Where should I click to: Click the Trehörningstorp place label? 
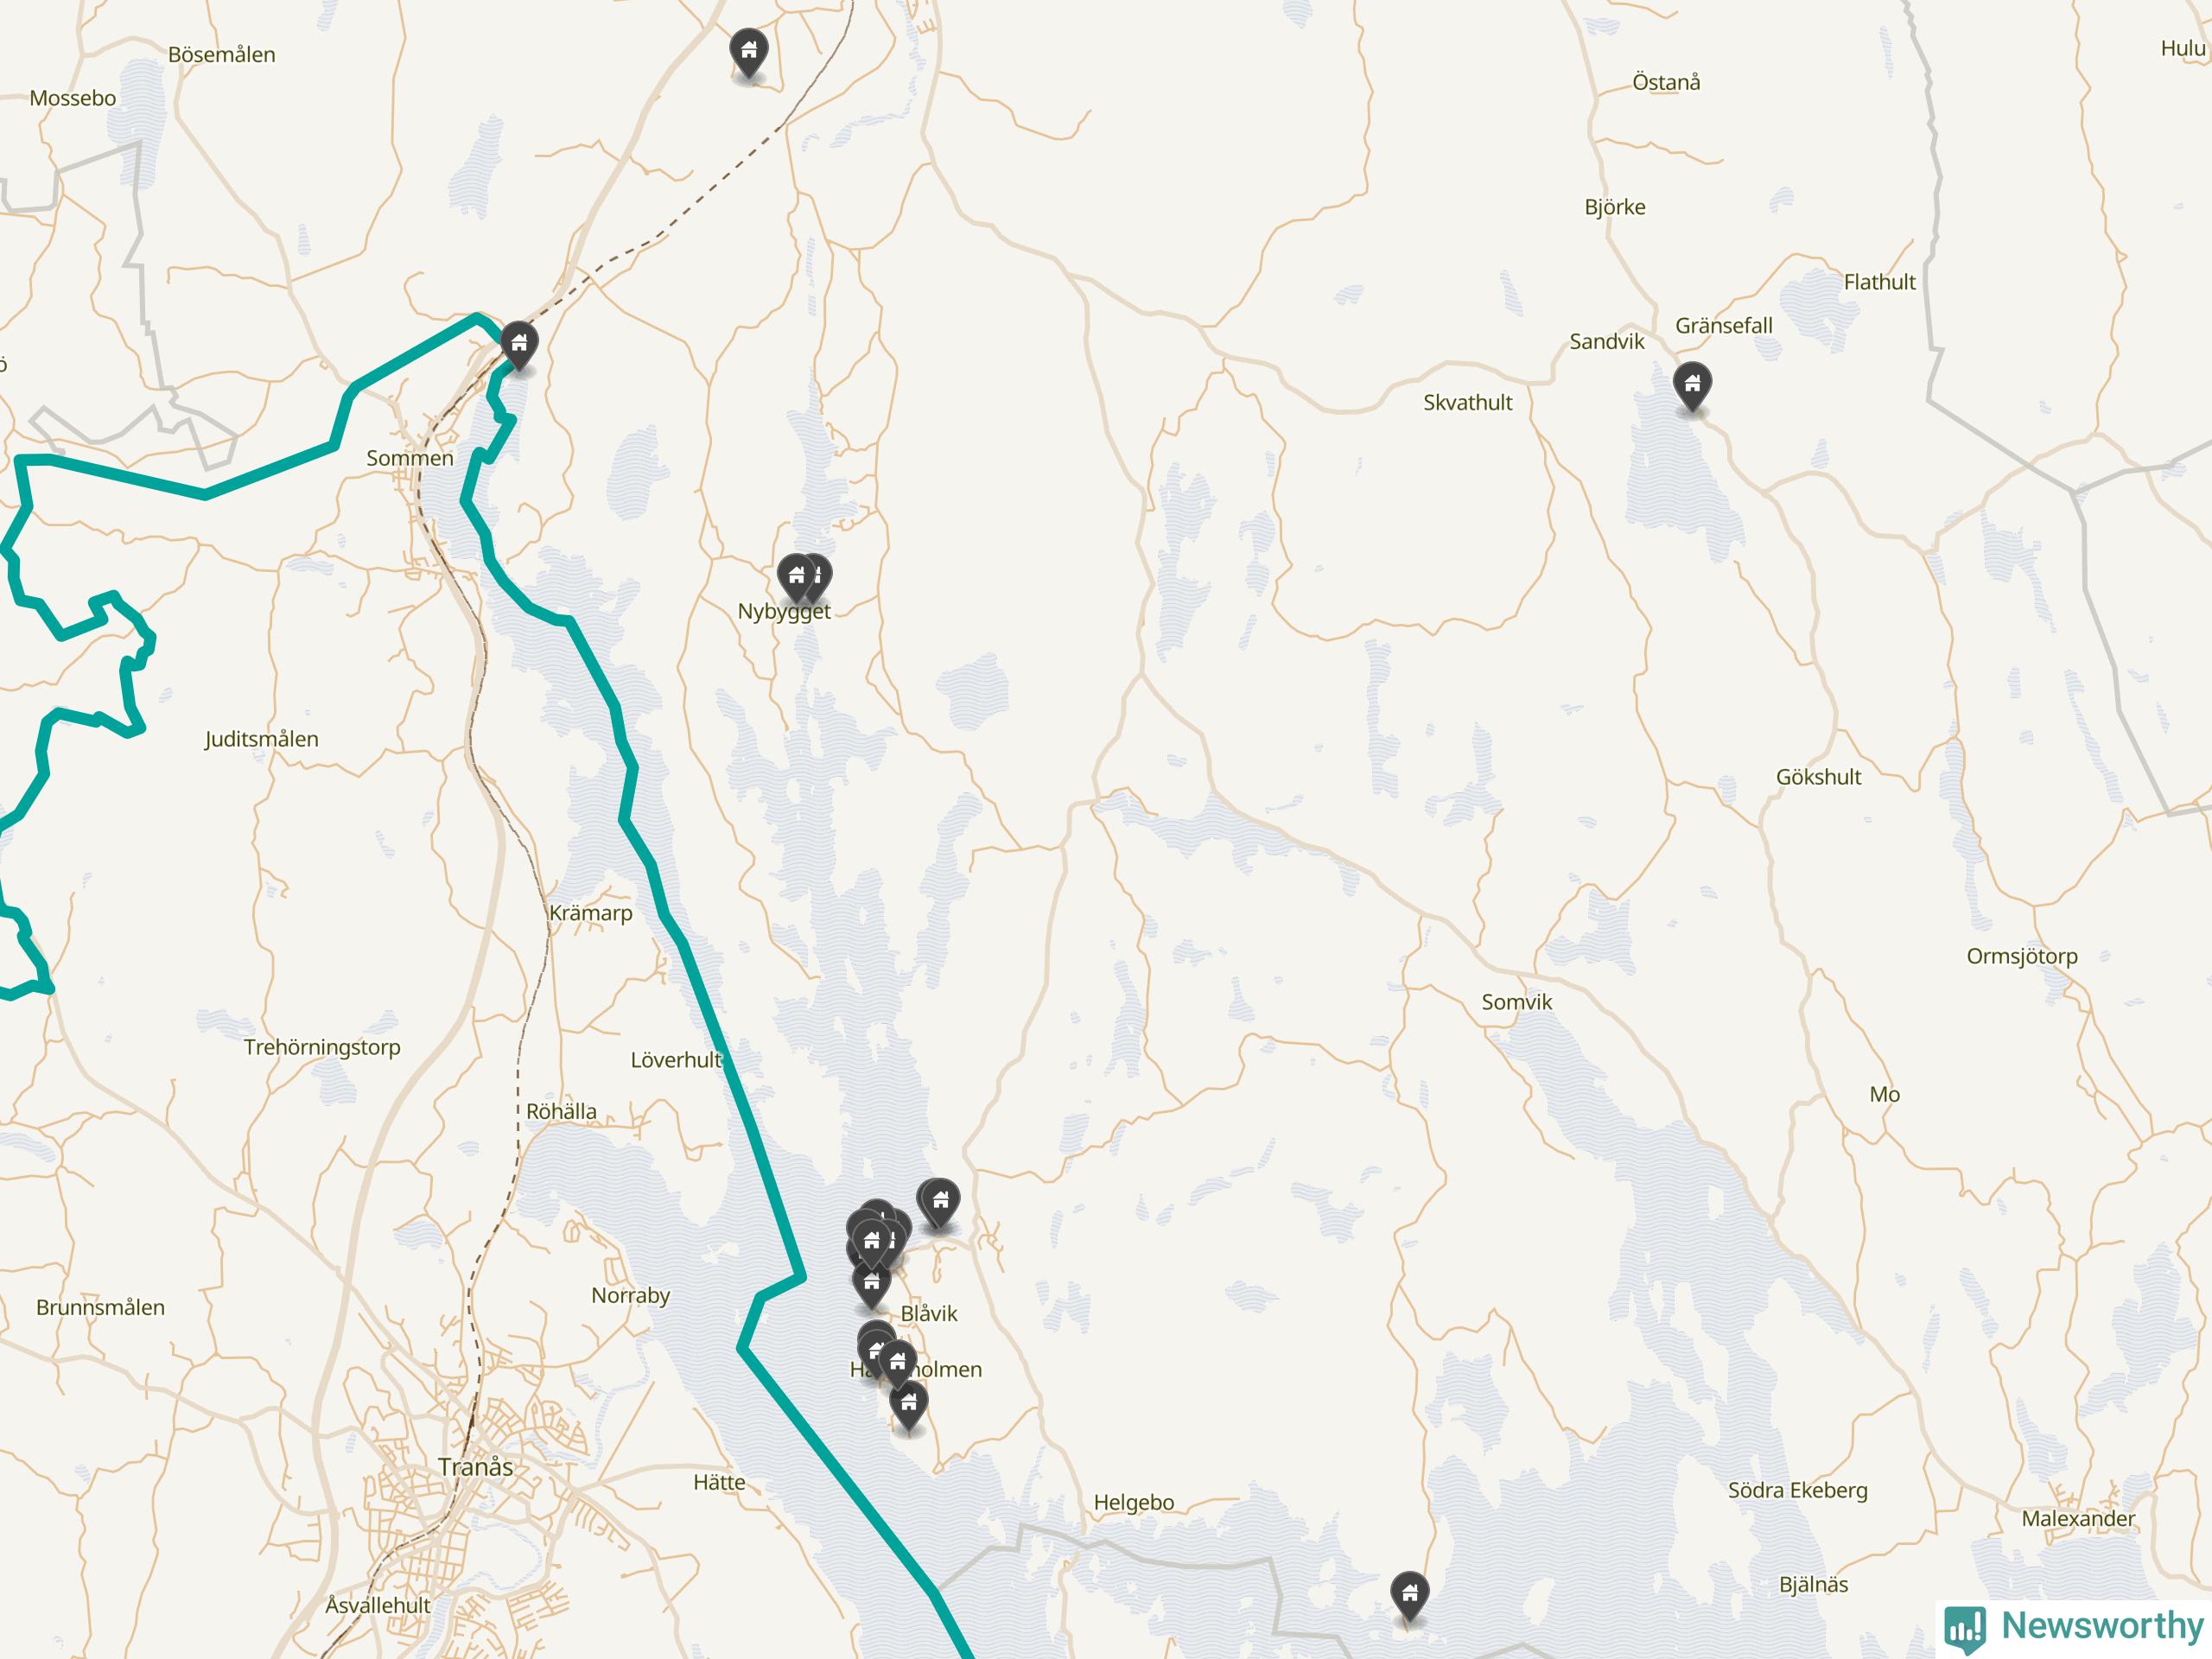(x=322, y=1047)
